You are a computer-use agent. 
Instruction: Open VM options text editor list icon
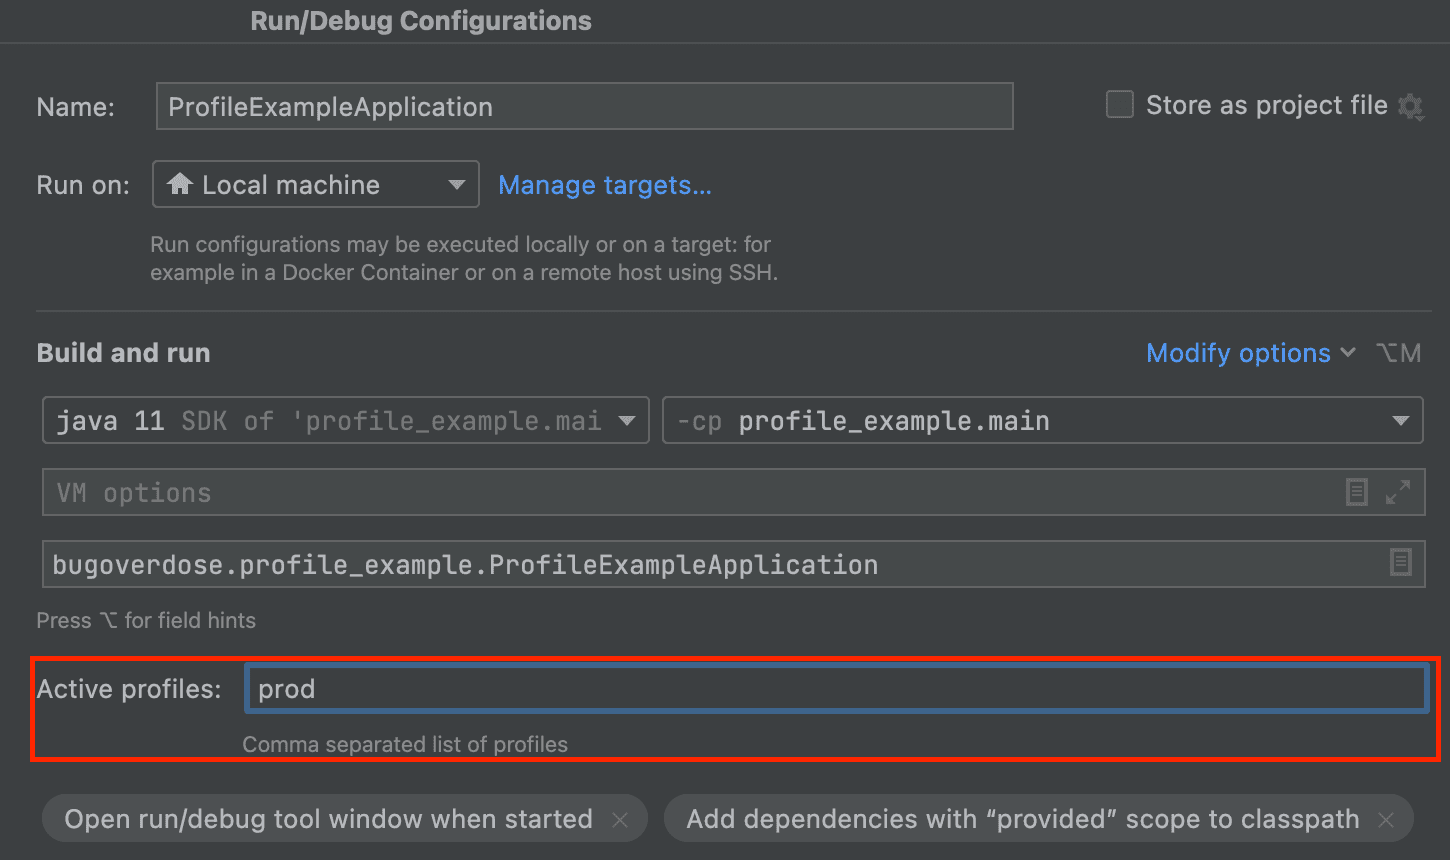[x=1356, y=492]
